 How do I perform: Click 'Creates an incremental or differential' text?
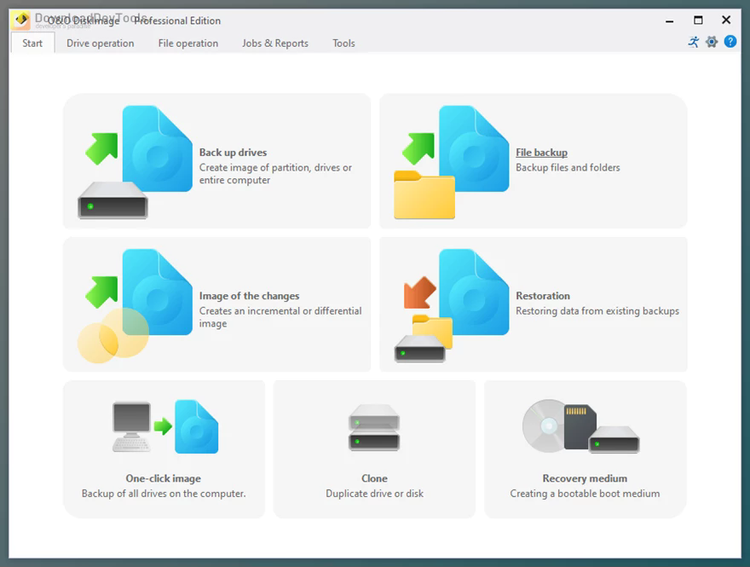(280, 311)
